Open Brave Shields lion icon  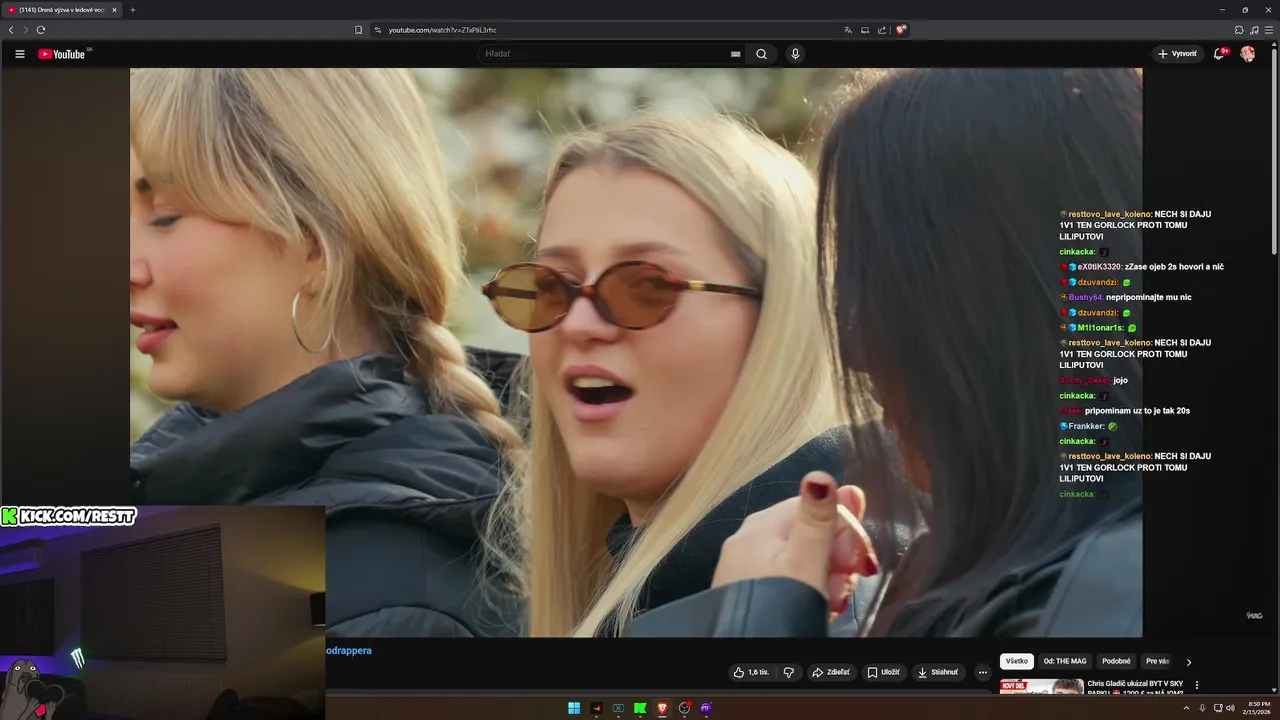(x=901, y=30)
